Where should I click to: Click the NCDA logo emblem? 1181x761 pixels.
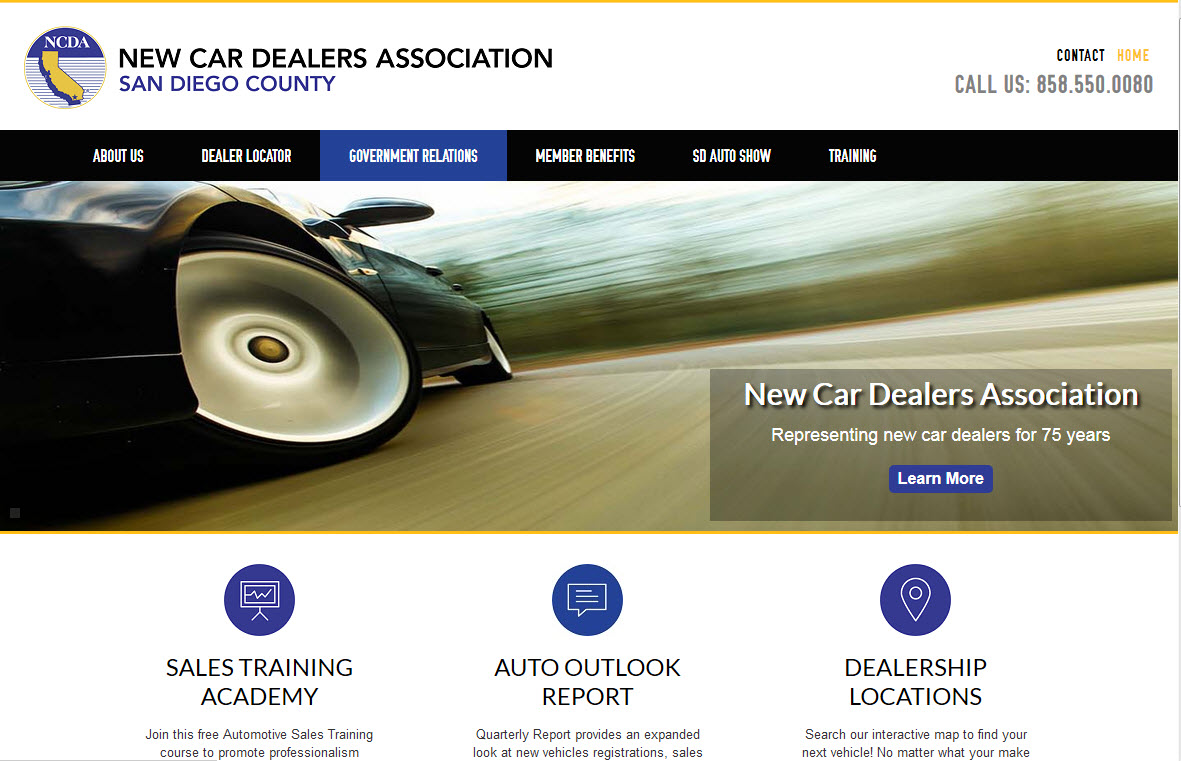point(64,67)
